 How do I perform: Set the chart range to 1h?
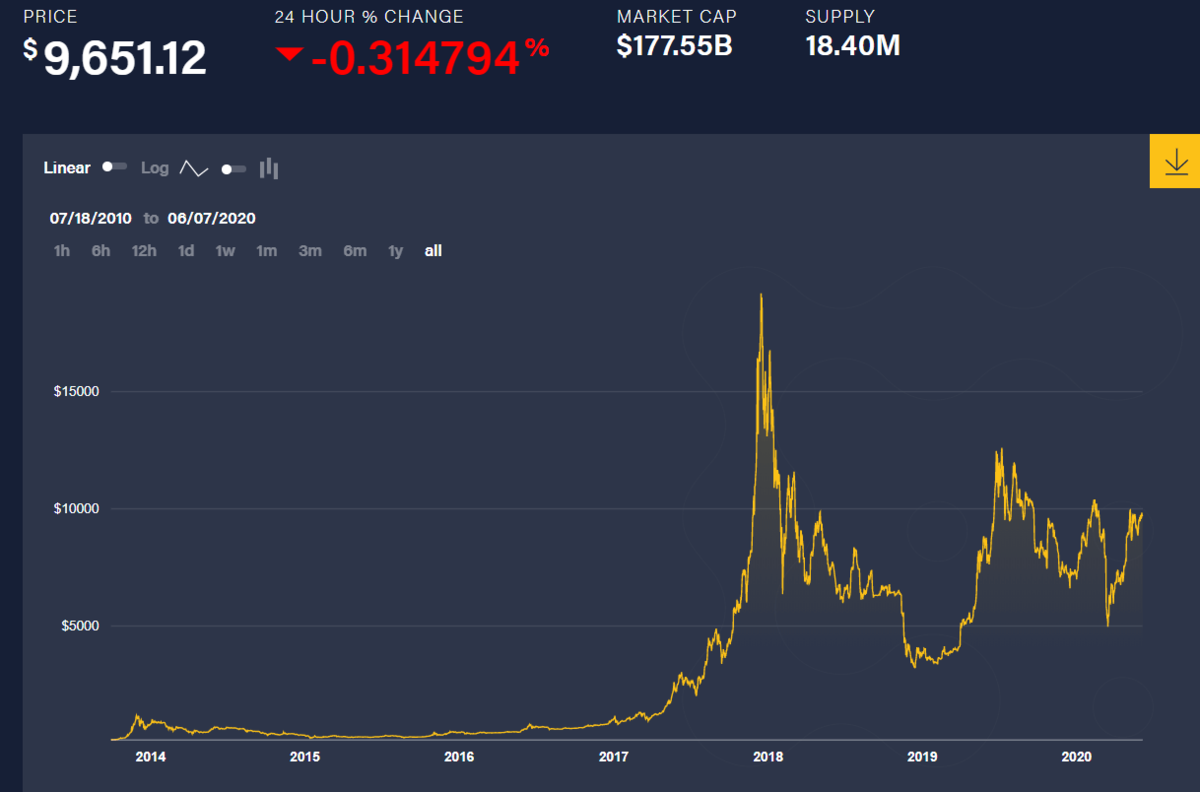[x=62, y=251]
